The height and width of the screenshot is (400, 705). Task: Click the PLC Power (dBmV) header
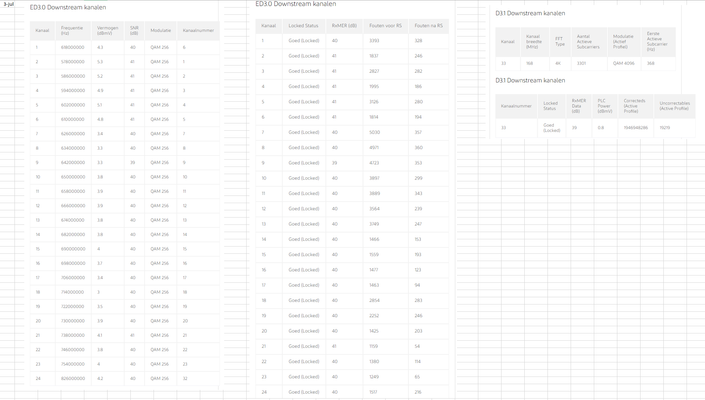604,106
